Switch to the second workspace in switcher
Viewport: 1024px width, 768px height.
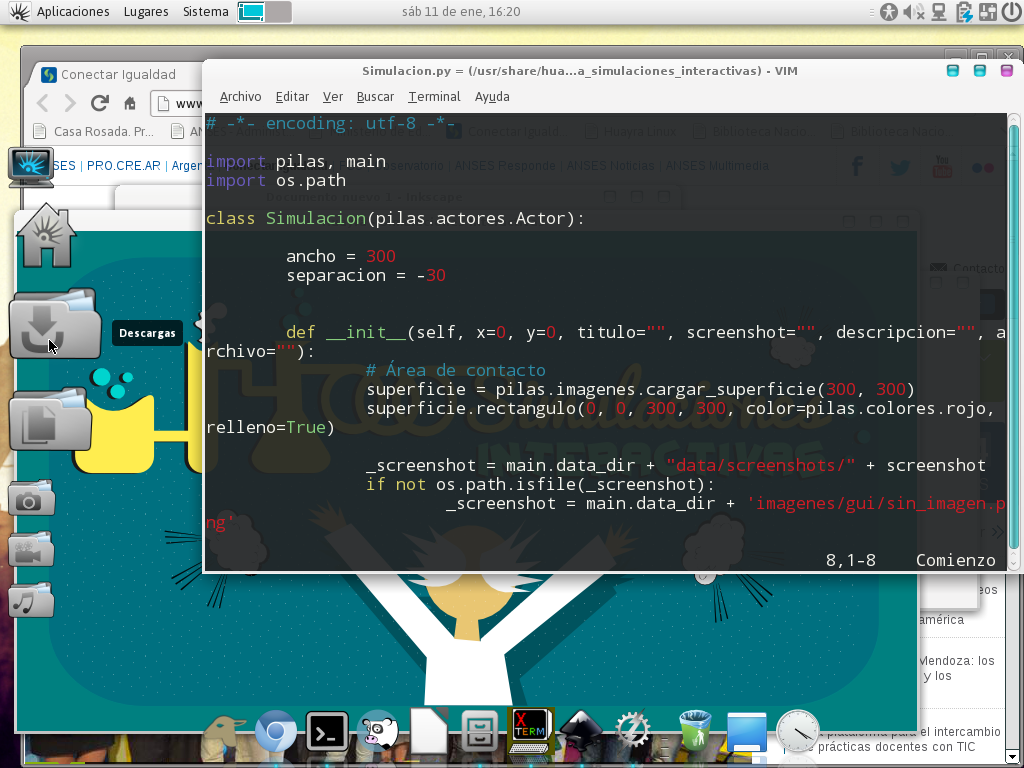(x=278, y=12)
